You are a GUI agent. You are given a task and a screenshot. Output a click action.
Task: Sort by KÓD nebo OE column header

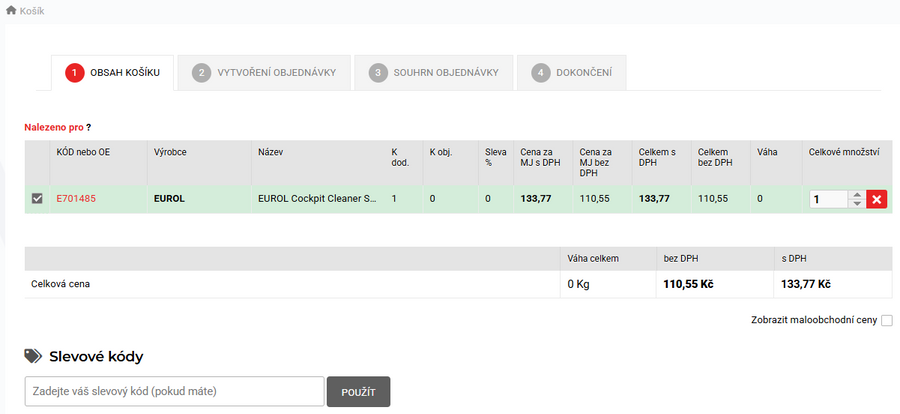click(x=85, y=152)
